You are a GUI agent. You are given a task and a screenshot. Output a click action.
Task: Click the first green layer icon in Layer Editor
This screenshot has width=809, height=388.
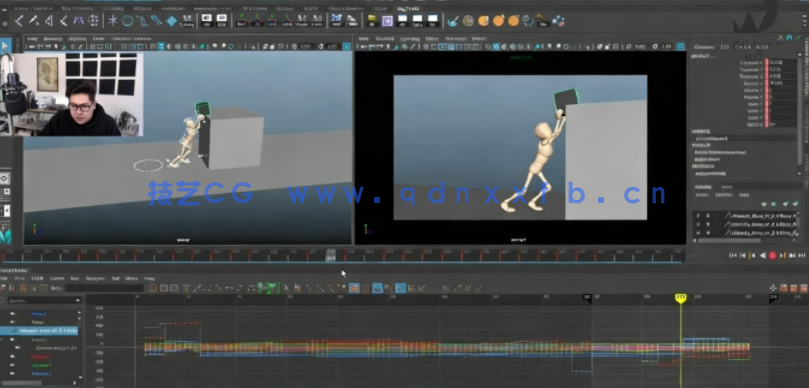click(x=764, y=204)
